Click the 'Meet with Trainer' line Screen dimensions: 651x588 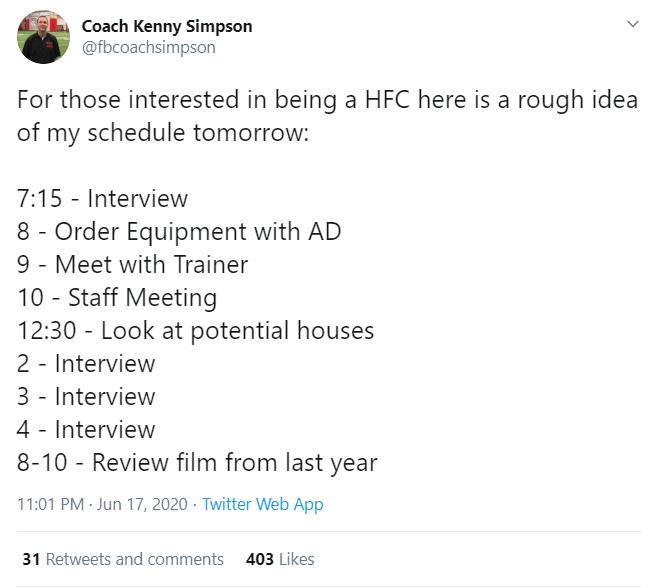[132, 265]
